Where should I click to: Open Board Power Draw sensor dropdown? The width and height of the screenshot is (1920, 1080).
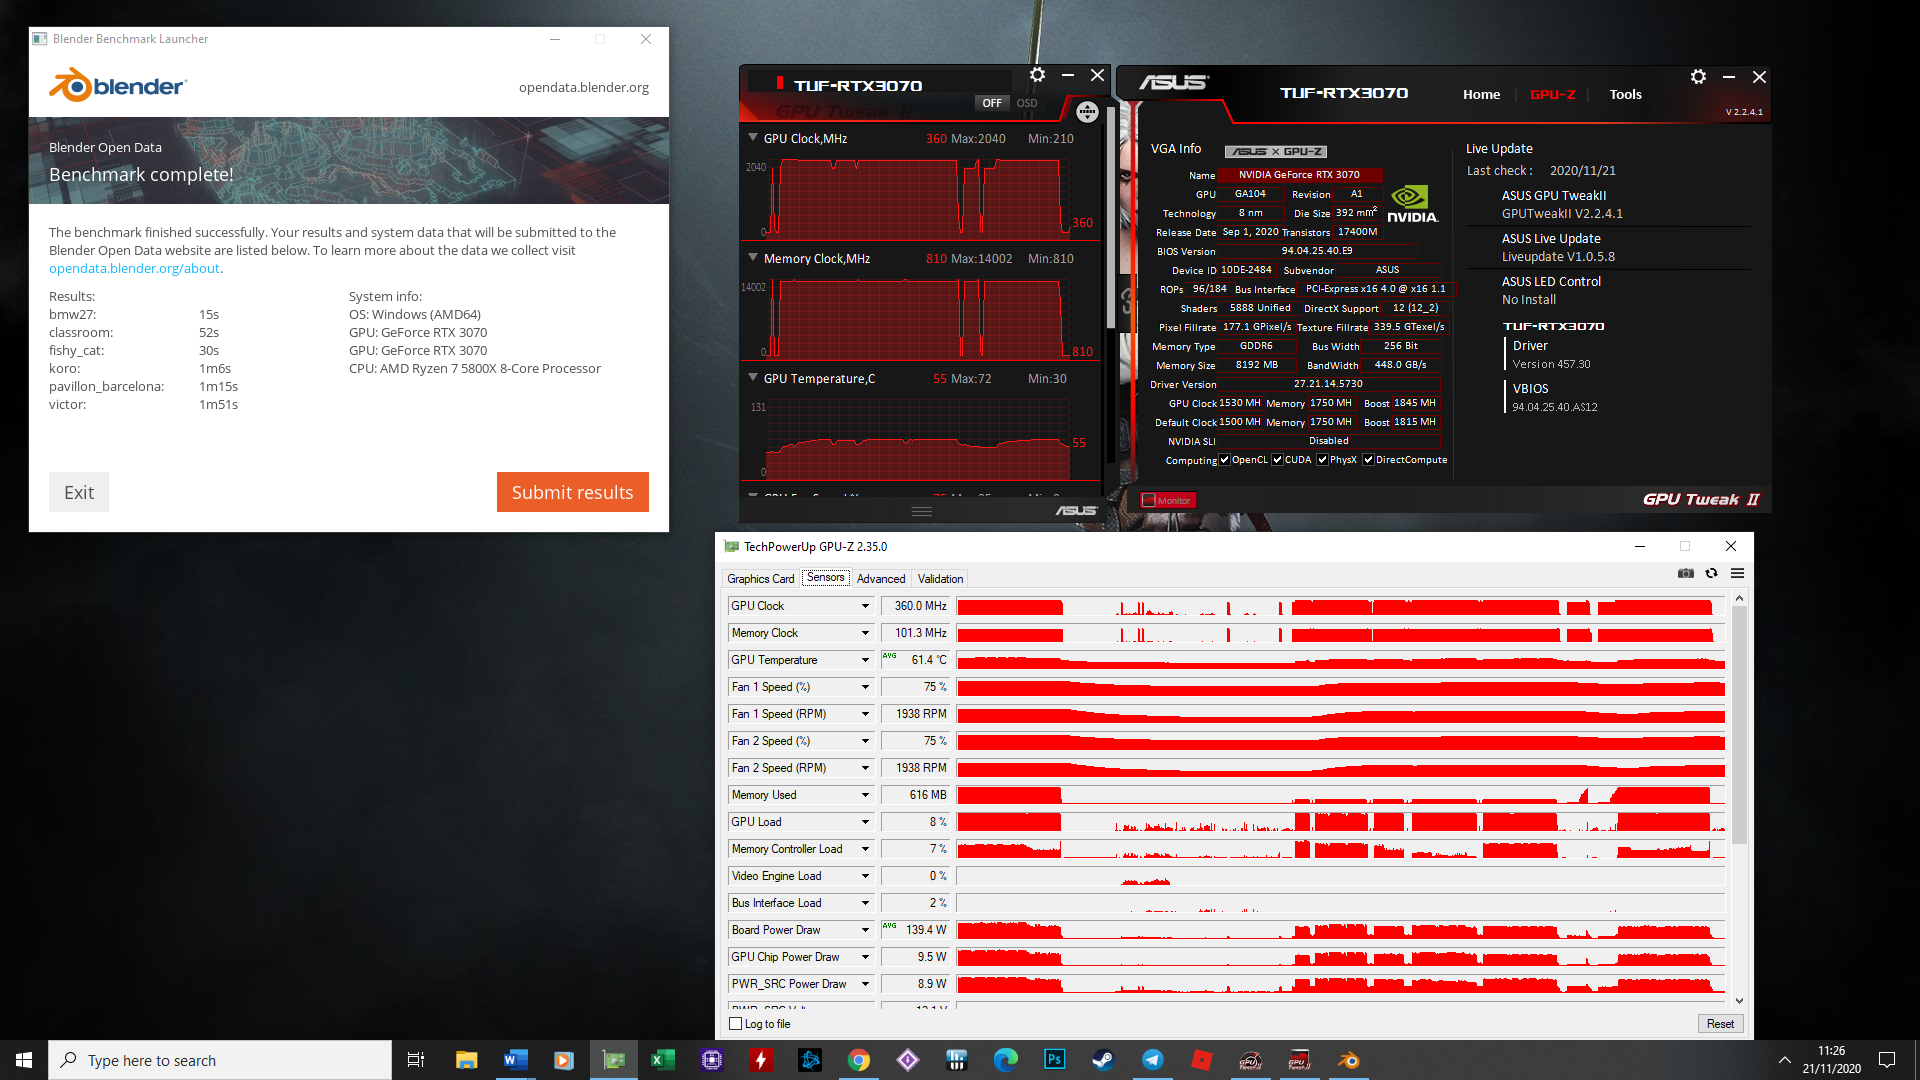pyautogui.click(x=865, y=930)
